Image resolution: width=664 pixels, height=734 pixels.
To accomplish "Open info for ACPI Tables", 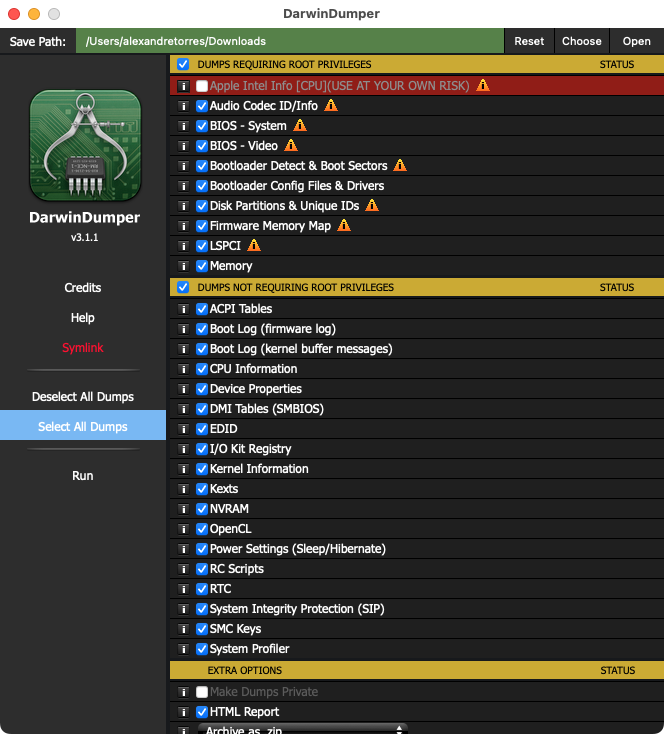I will 184,309.
